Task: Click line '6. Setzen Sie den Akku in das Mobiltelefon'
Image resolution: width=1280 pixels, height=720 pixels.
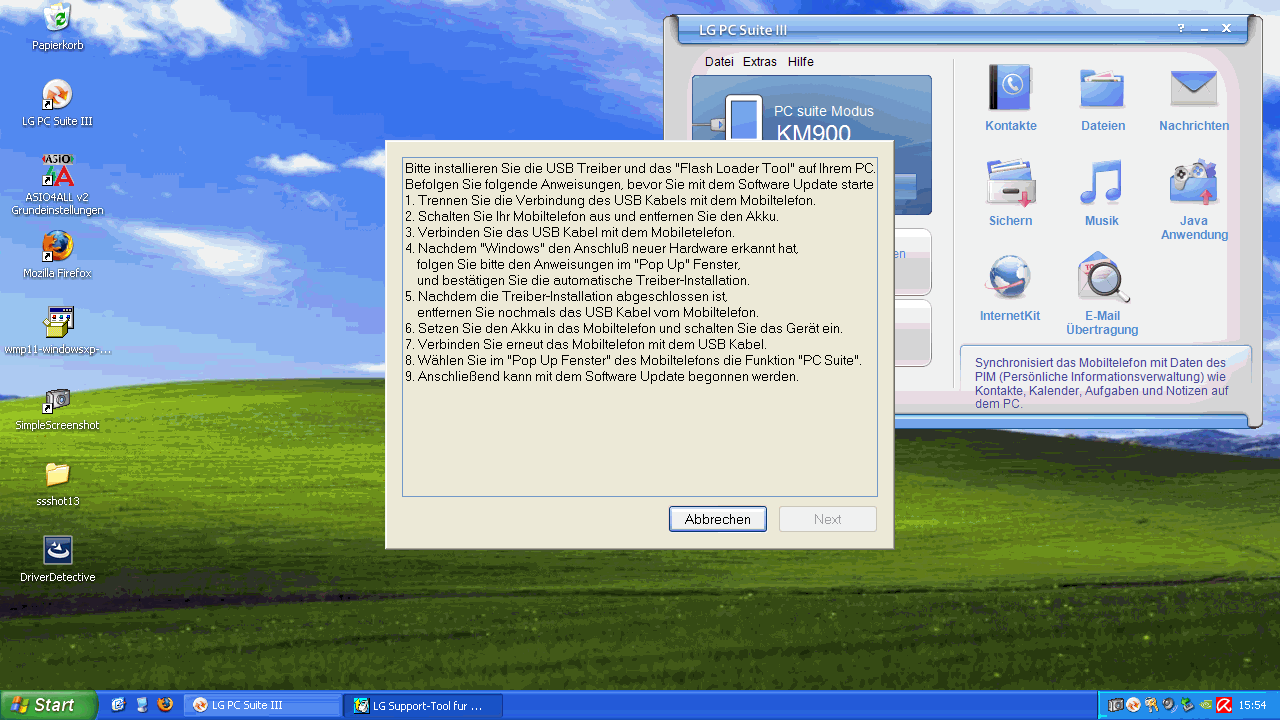Action: click(x=624, y=328)
